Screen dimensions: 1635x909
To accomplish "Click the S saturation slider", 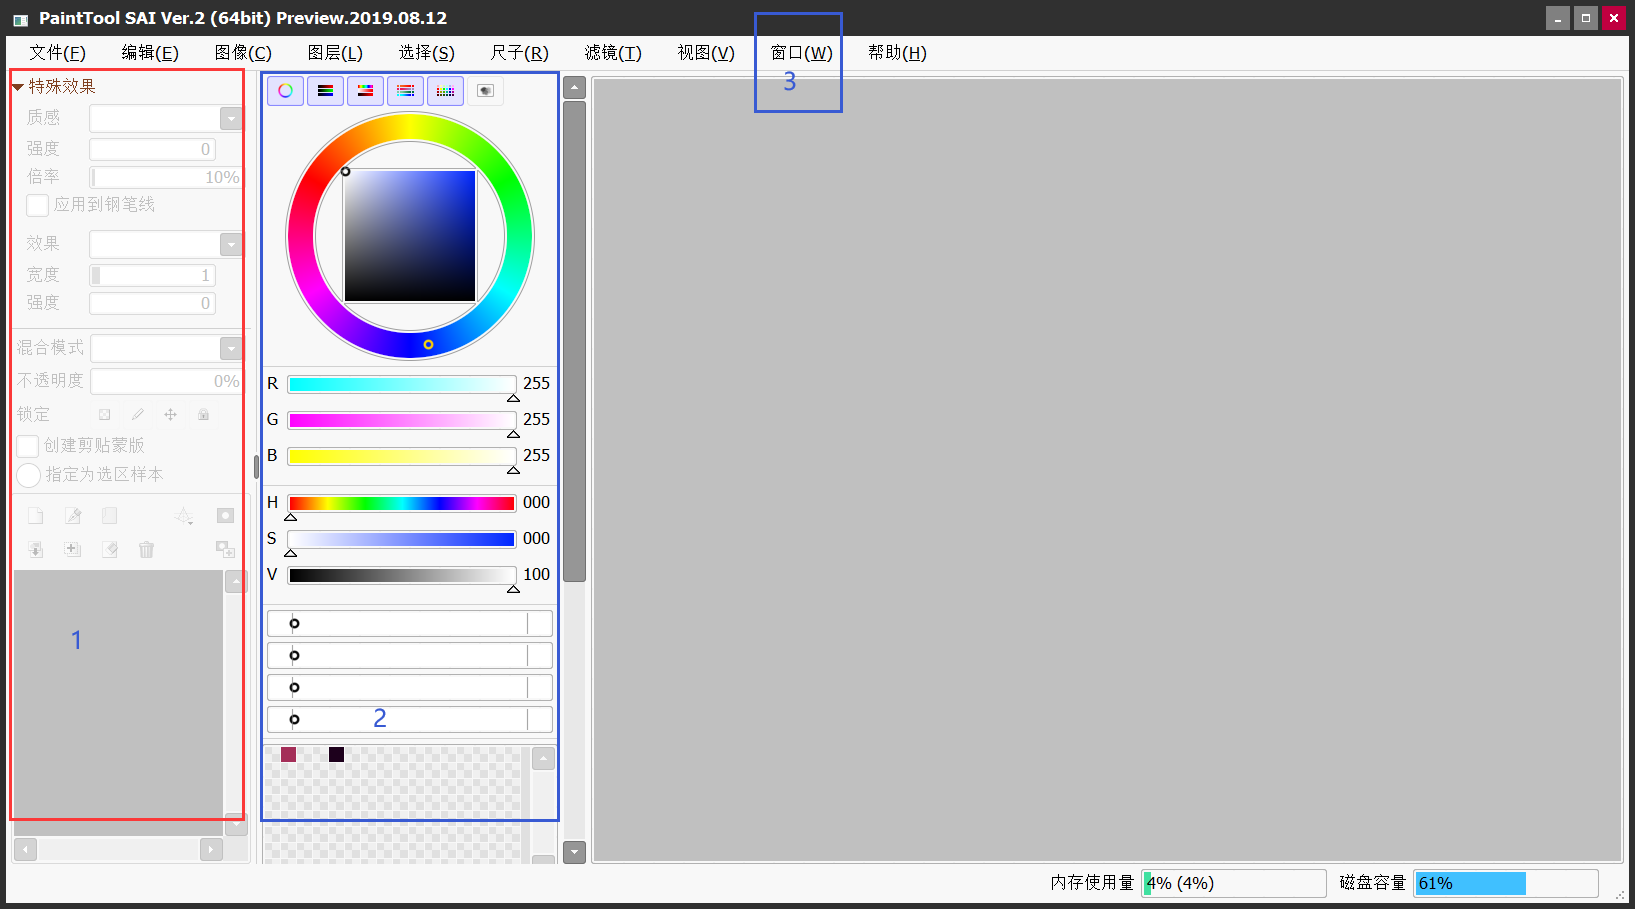I will point(402,540).
